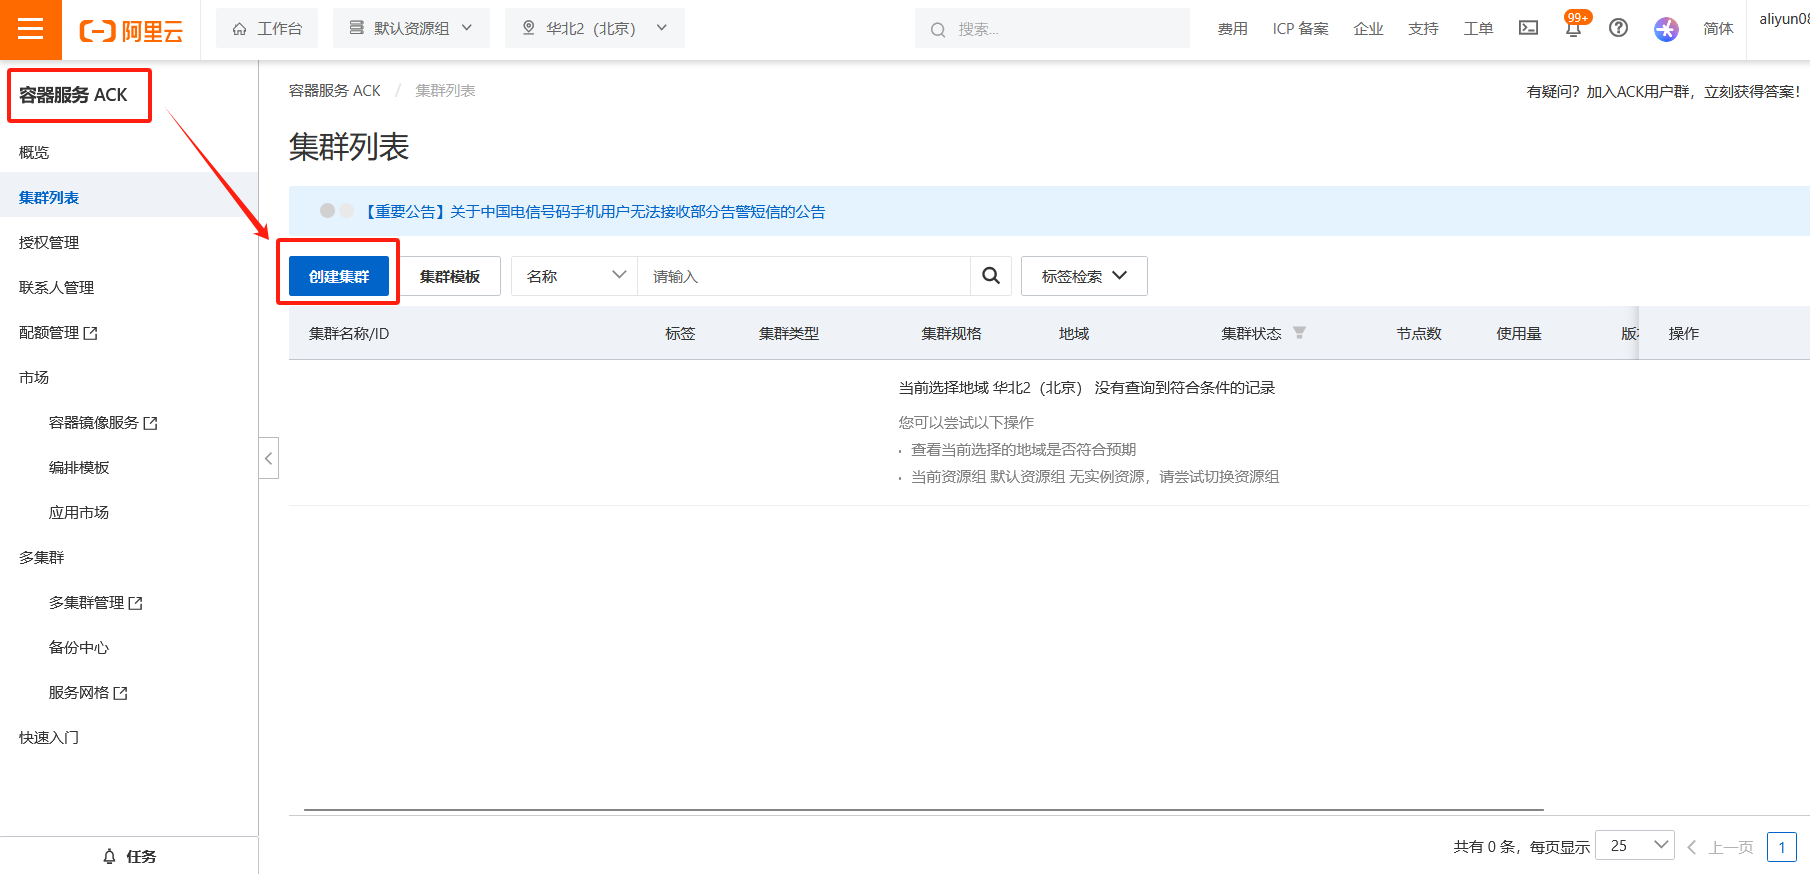This screenshot has width=1810, height=874.
Task: Click the search magnifier button next to input
Action: (991, 276)
